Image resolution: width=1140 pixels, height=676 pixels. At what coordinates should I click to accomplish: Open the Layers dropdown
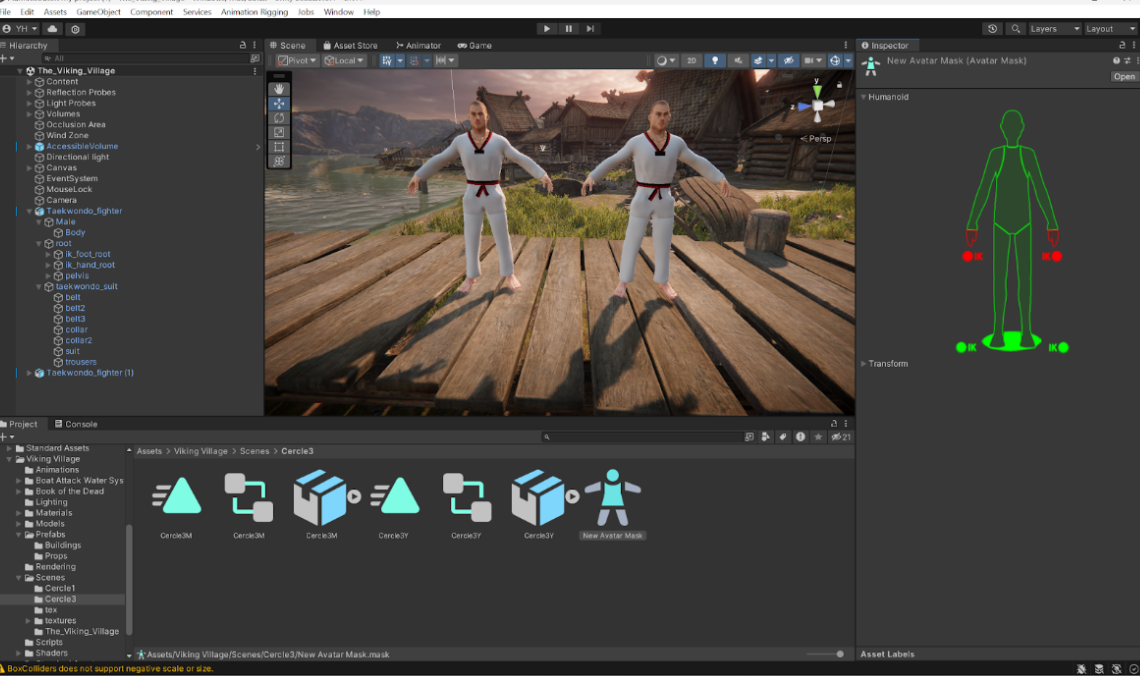1054,29
